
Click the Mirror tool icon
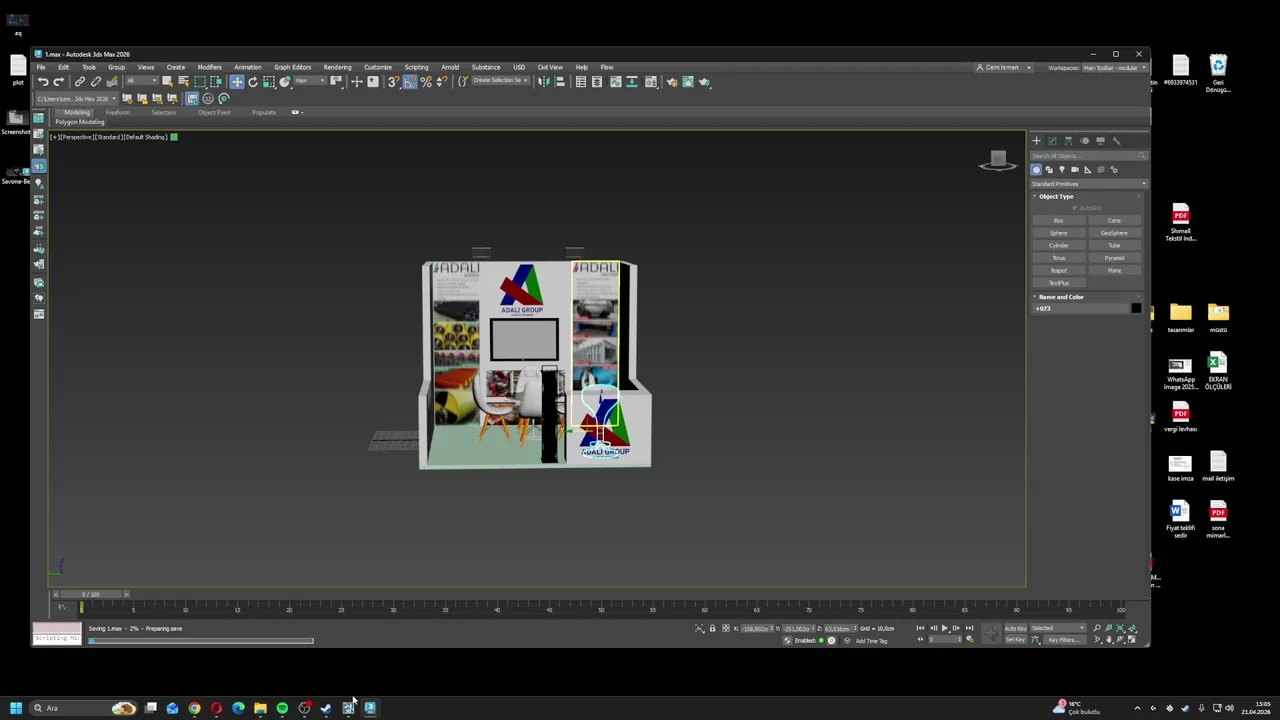543,82
